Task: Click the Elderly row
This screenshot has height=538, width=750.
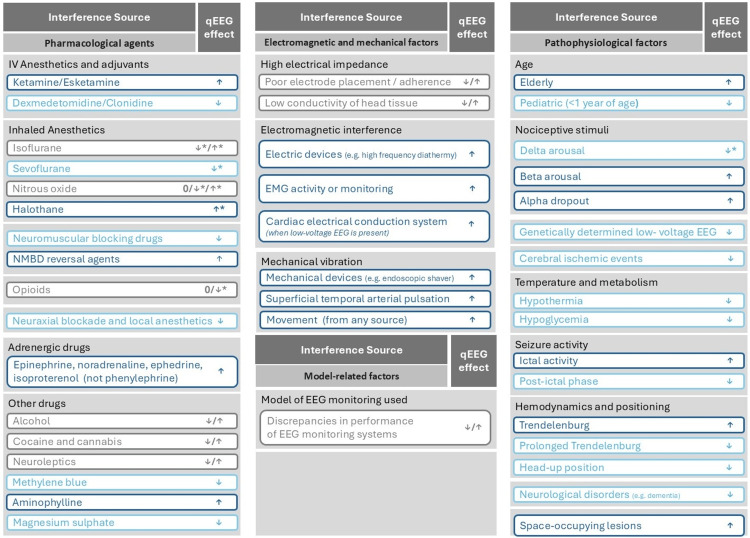Action: (x=629, y=82)
